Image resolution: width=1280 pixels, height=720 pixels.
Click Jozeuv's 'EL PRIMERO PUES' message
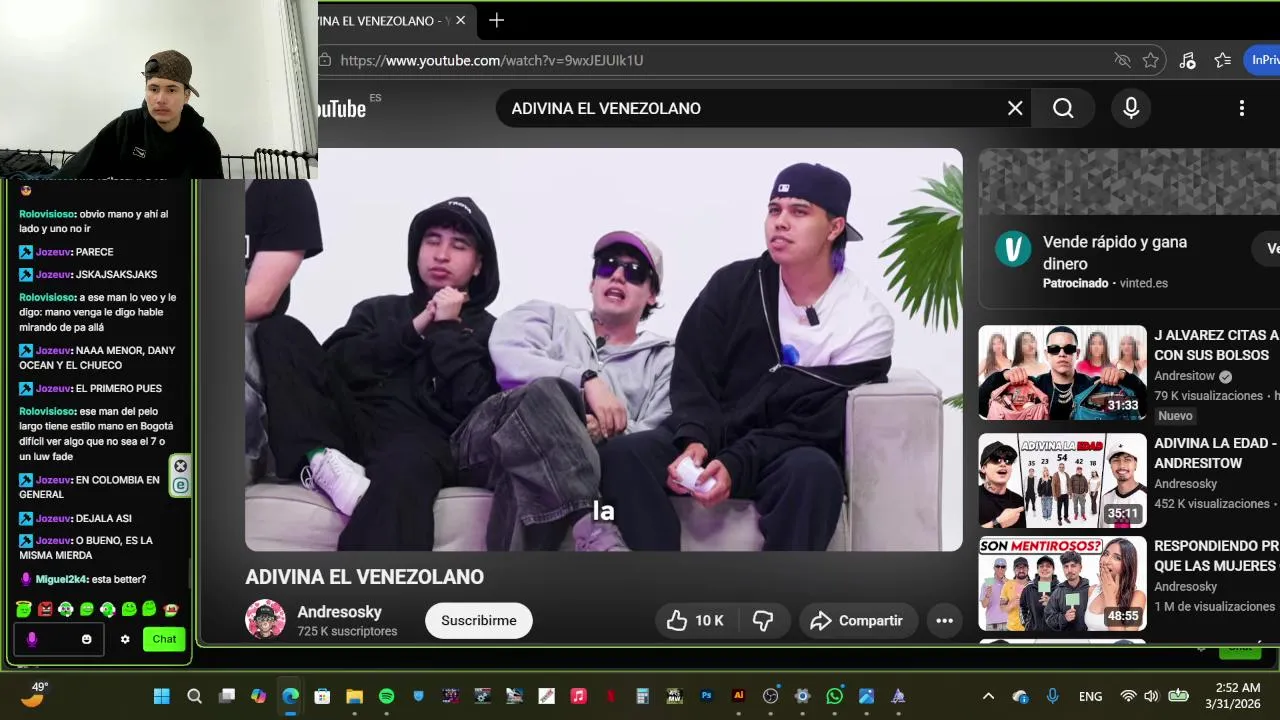tap(90, 388)
